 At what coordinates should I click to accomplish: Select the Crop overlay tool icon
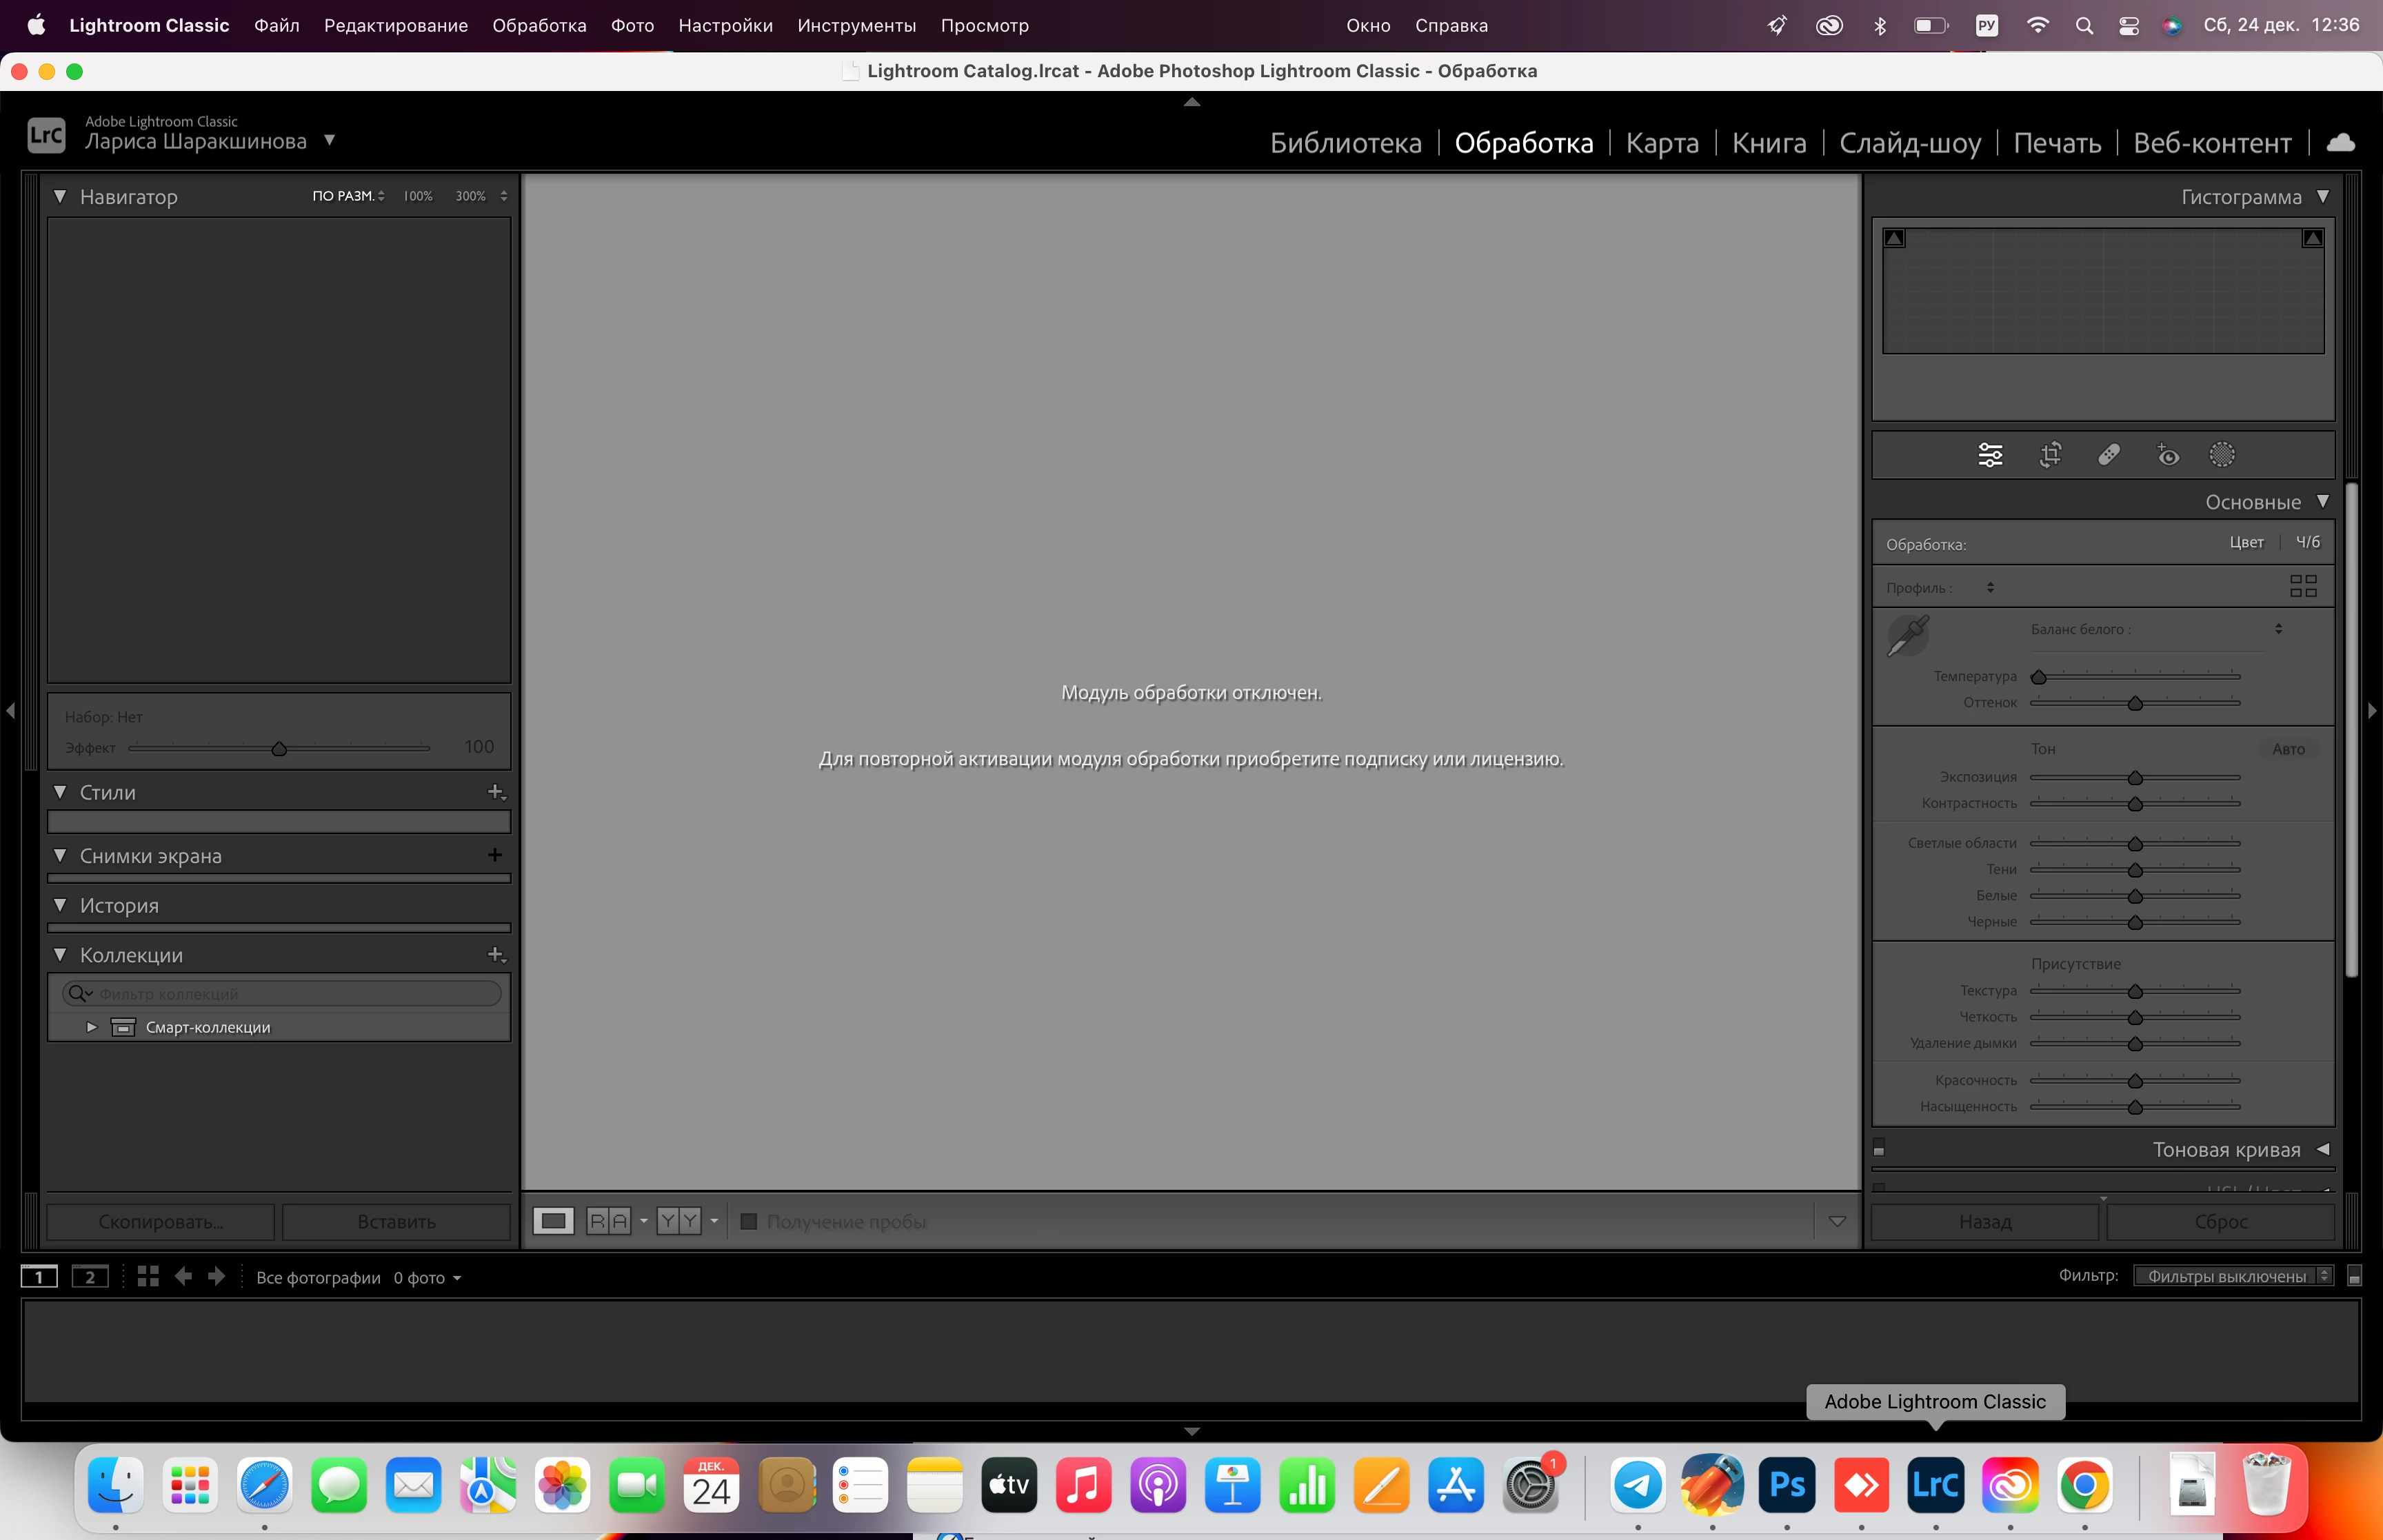(x=2050, y=455)
